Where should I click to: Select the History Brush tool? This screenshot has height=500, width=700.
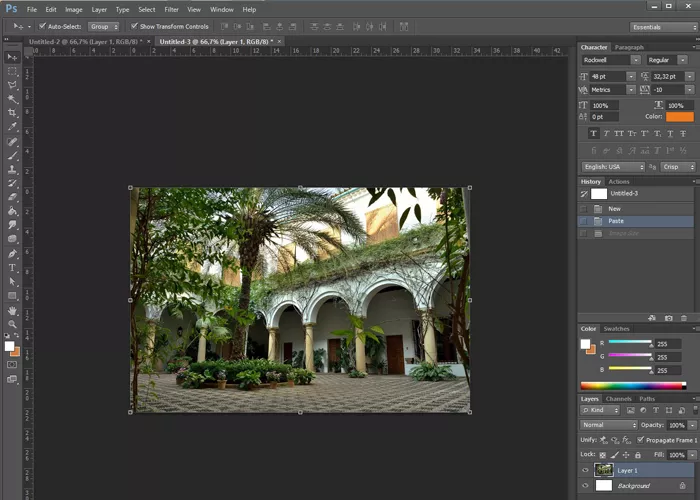pos(12,183)
